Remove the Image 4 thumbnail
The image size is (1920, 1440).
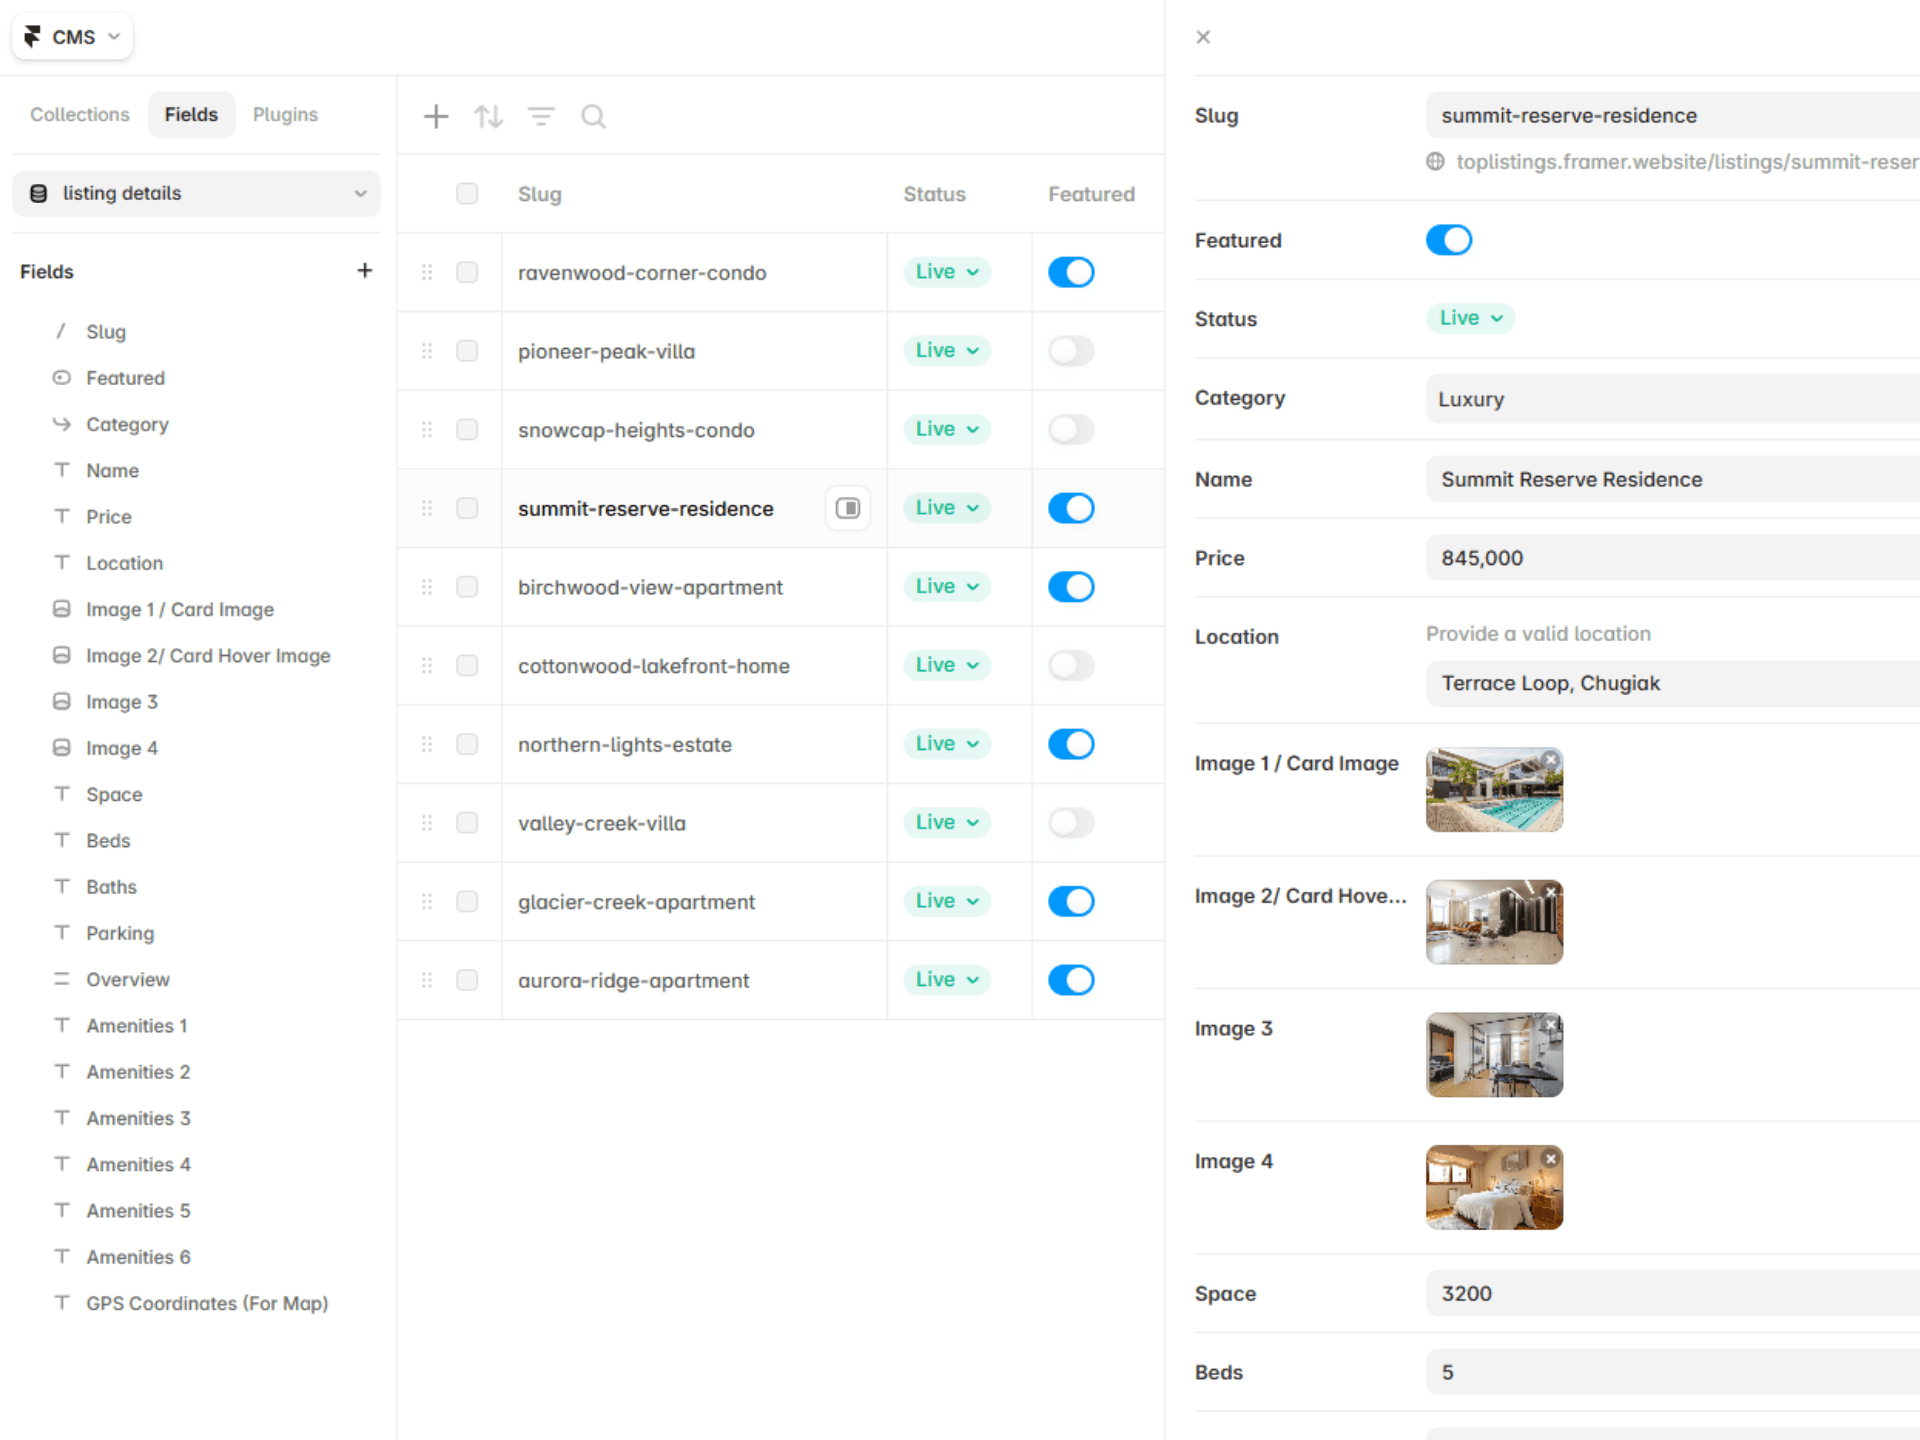[x=1551, y=1158]
